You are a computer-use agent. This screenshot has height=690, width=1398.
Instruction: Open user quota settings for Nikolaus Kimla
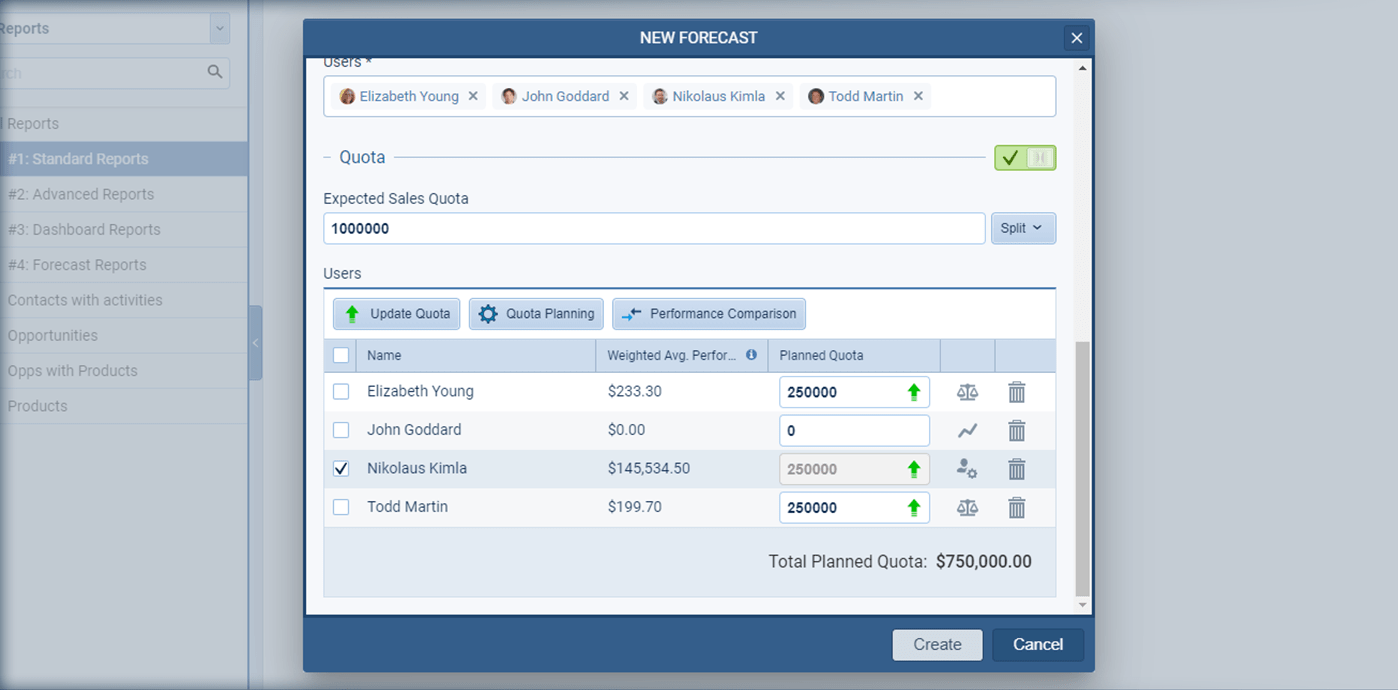967,468
